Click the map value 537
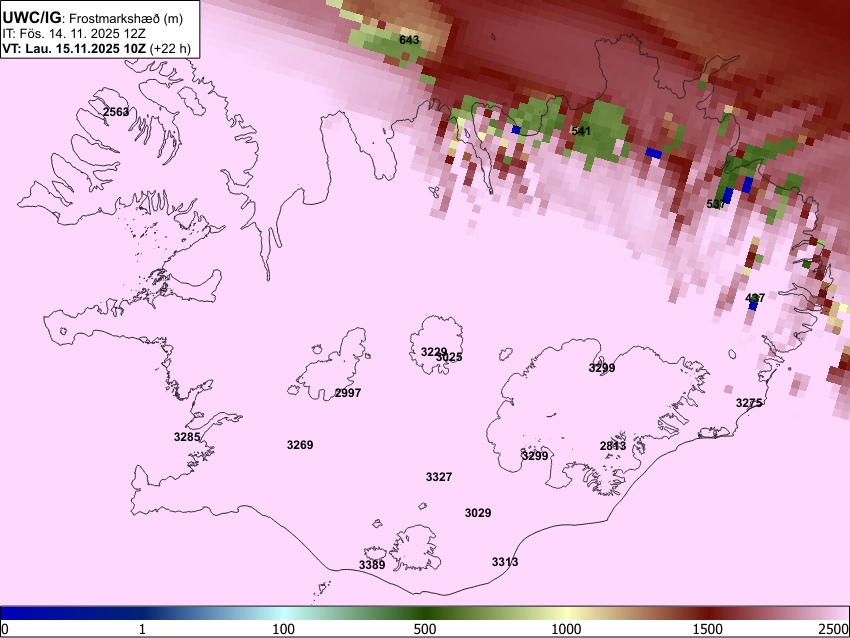The image size is (850, 638). click(716, 204)
